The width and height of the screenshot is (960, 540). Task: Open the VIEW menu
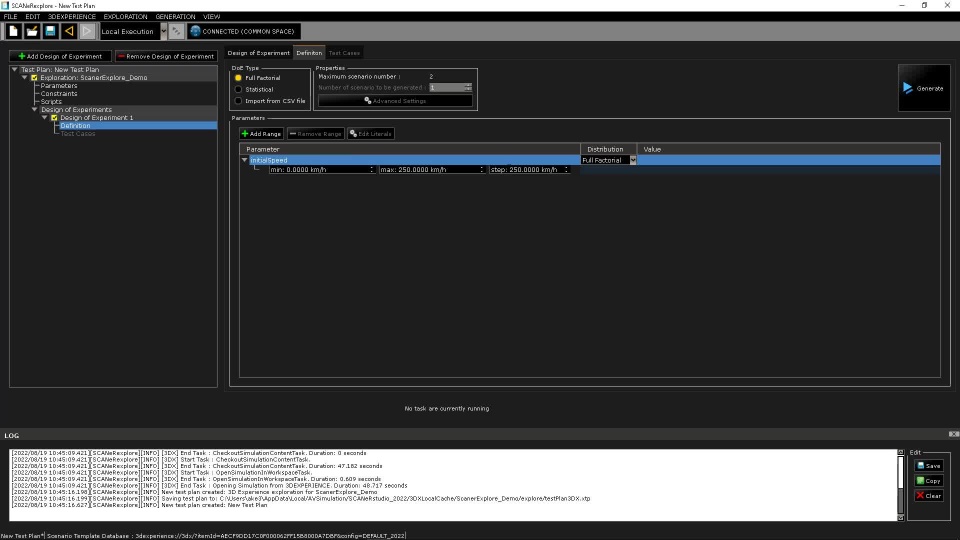pyautogui.click(x=211, y=17)
